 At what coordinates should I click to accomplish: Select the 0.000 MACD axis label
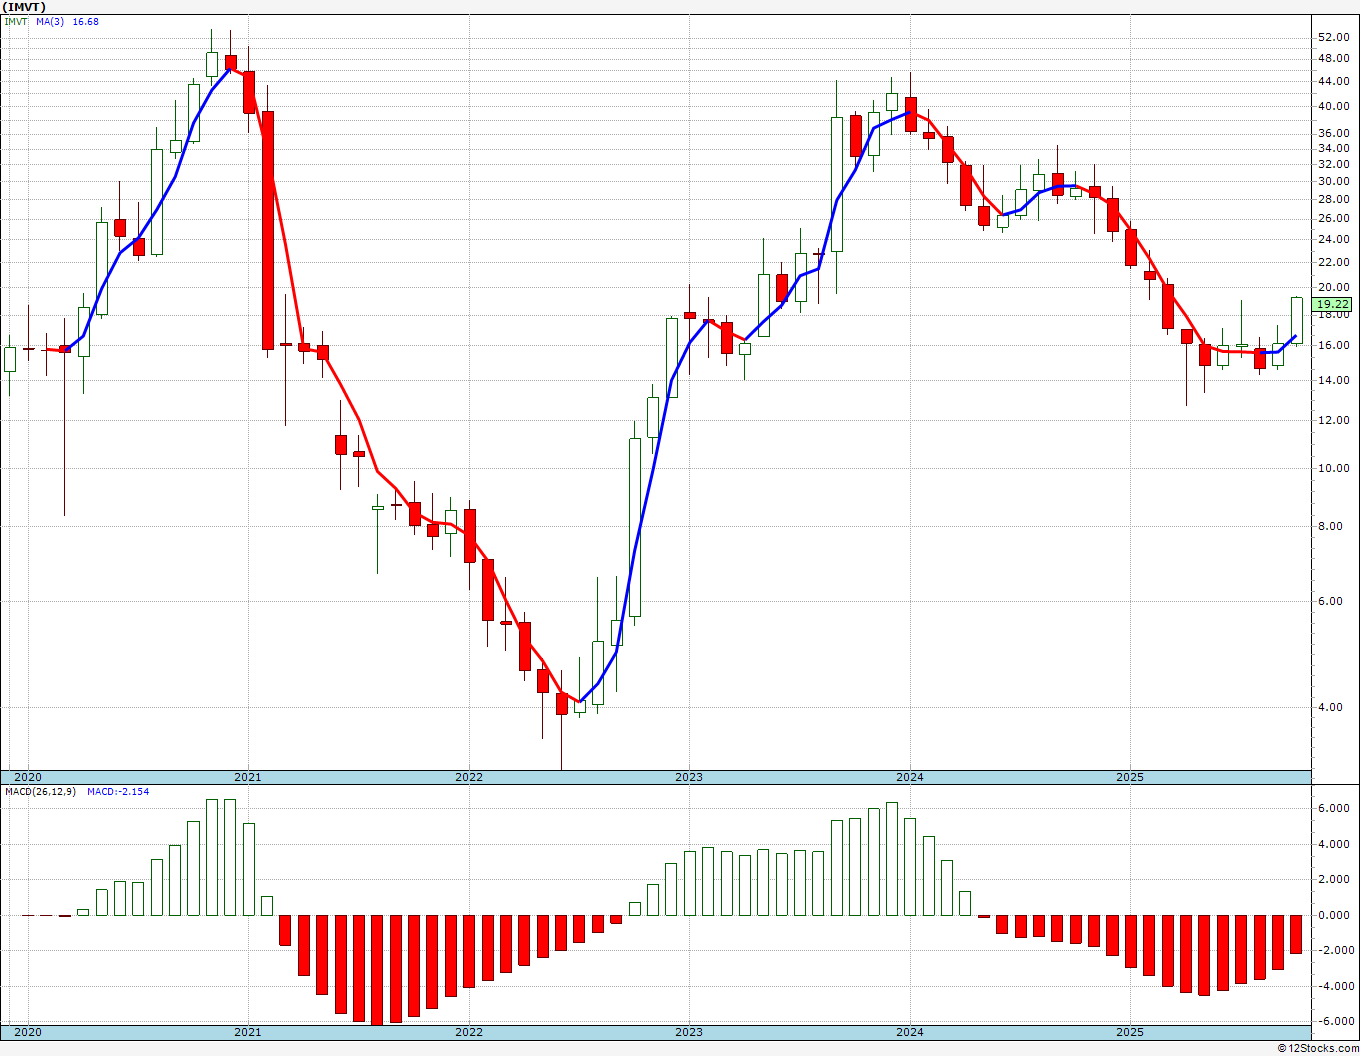(1334, 915)
